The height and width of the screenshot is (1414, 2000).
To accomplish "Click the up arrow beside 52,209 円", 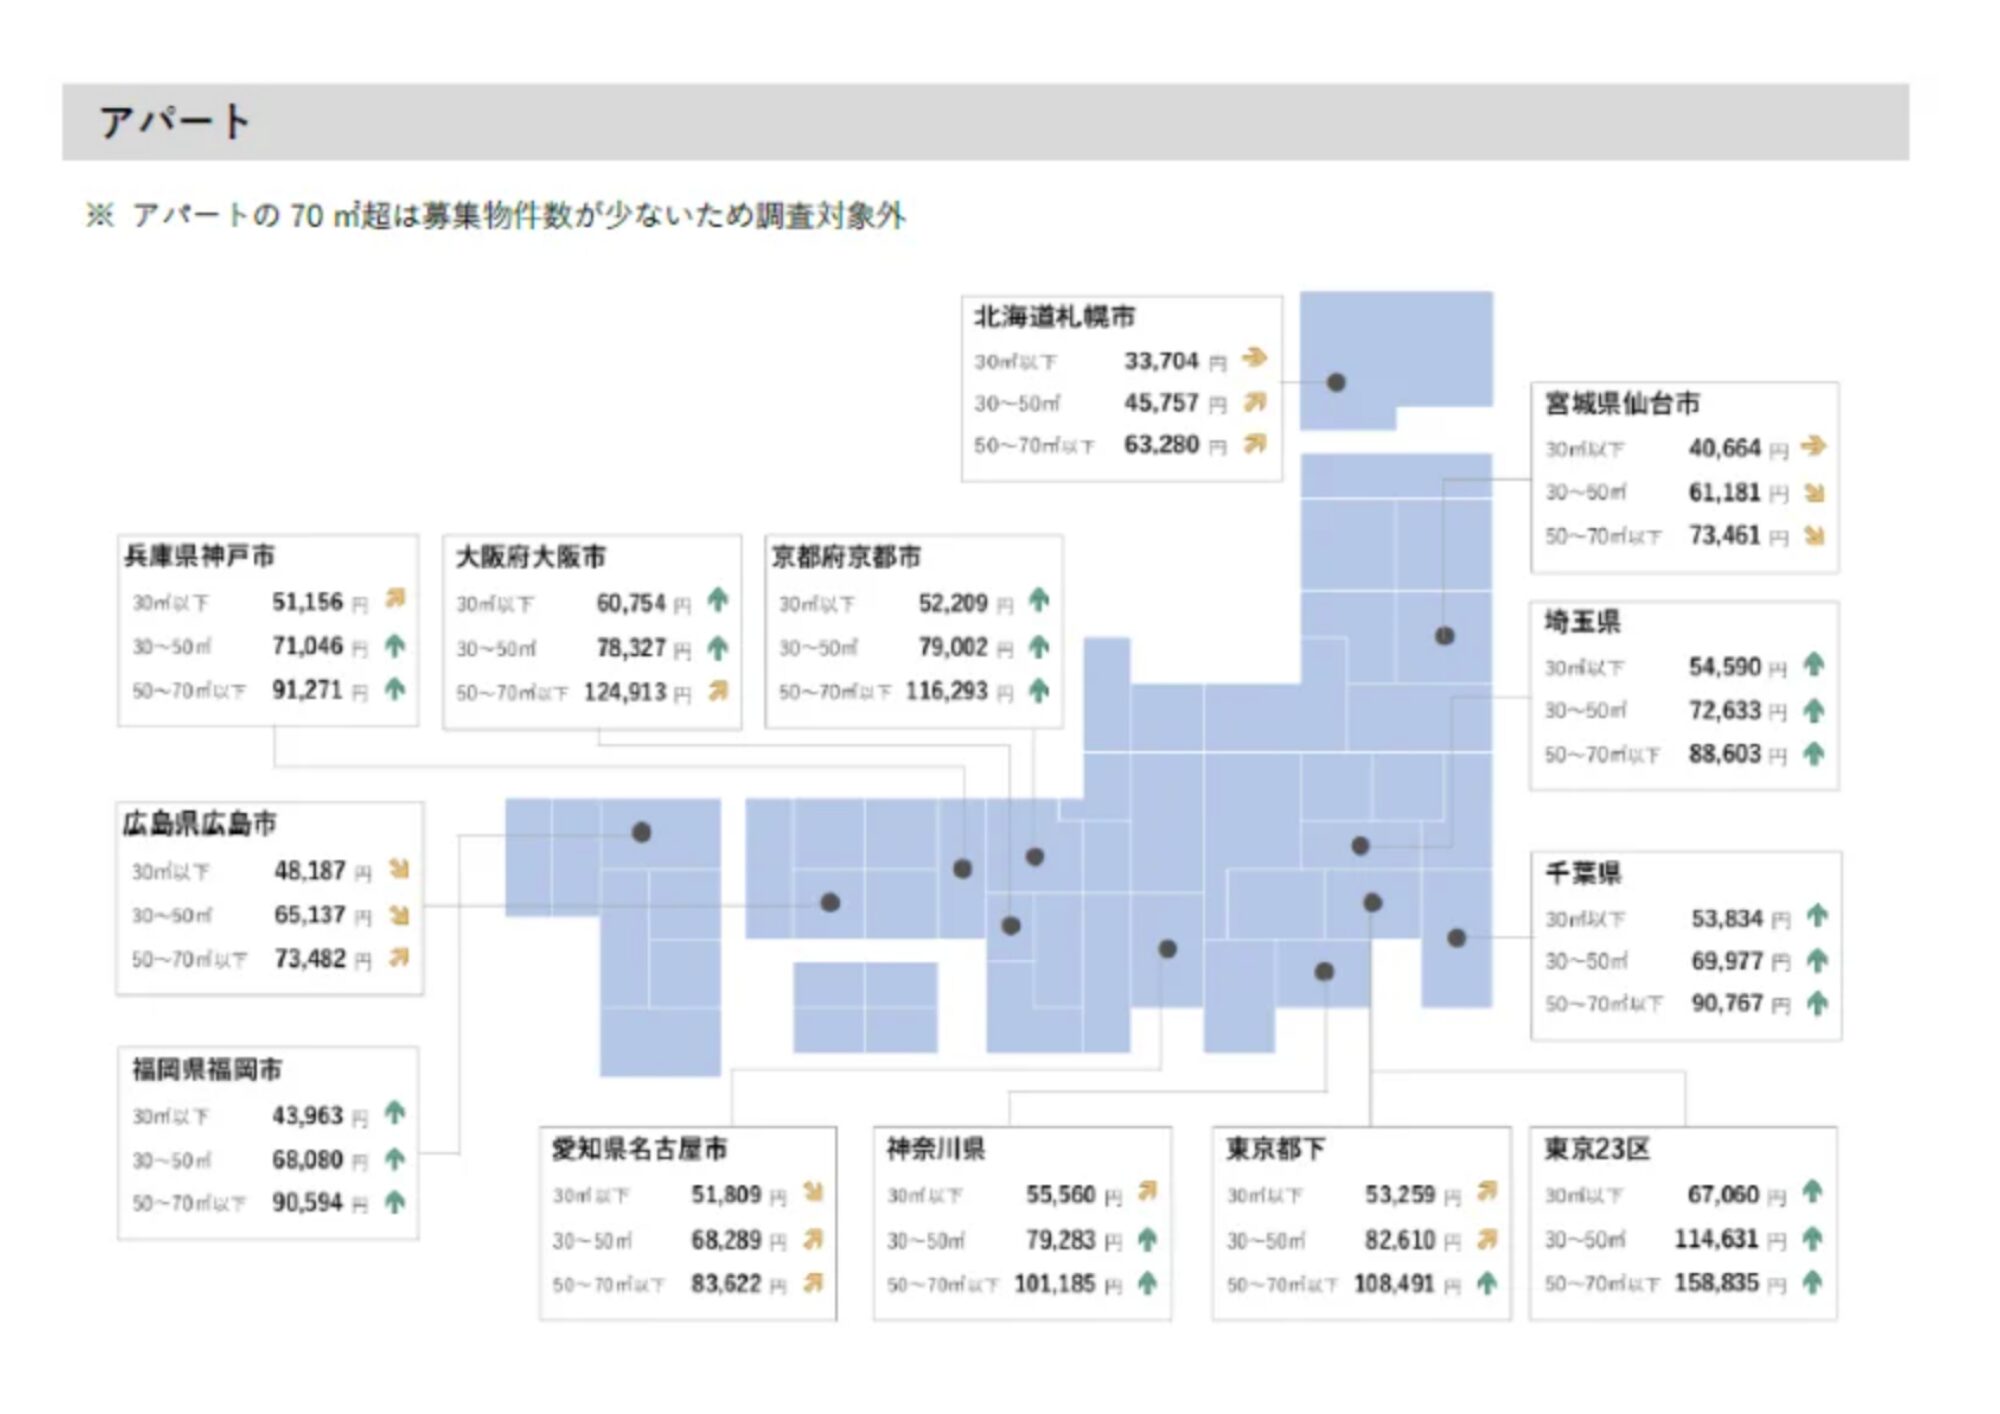I will tap(1039, 600).
